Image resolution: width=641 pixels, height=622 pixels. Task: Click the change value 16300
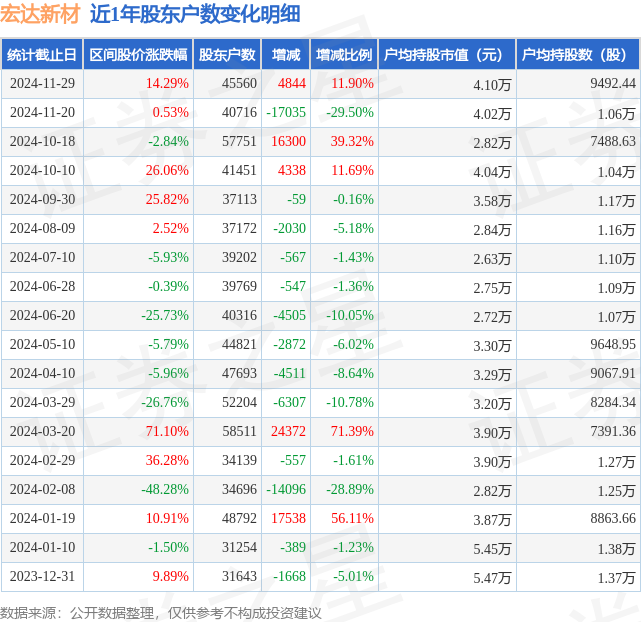(288, 141)
